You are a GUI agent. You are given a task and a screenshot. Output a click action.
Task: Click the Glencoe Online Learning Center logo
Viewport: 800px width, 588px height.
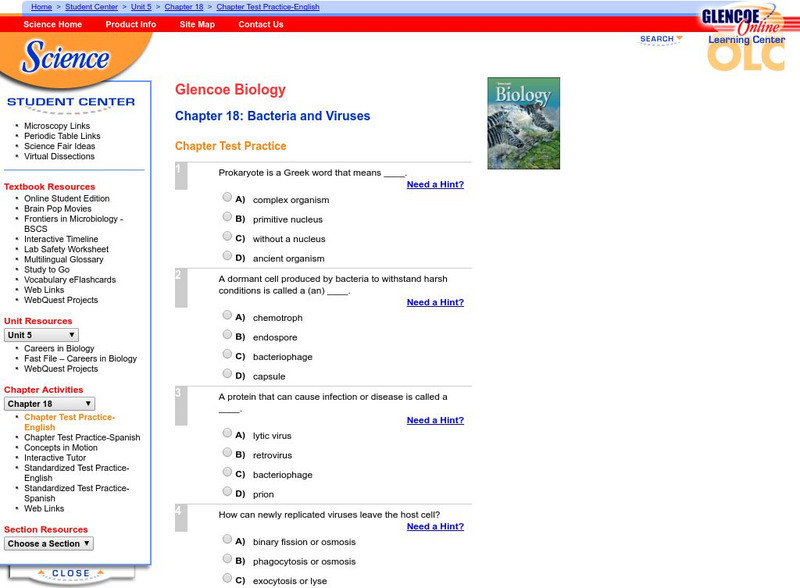745,37
